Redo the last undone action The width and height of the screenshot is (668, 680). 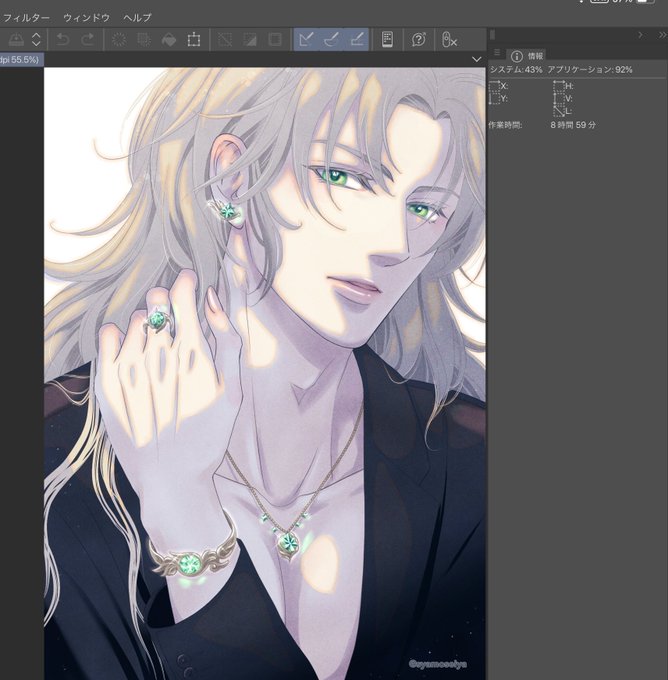[88, 40]
